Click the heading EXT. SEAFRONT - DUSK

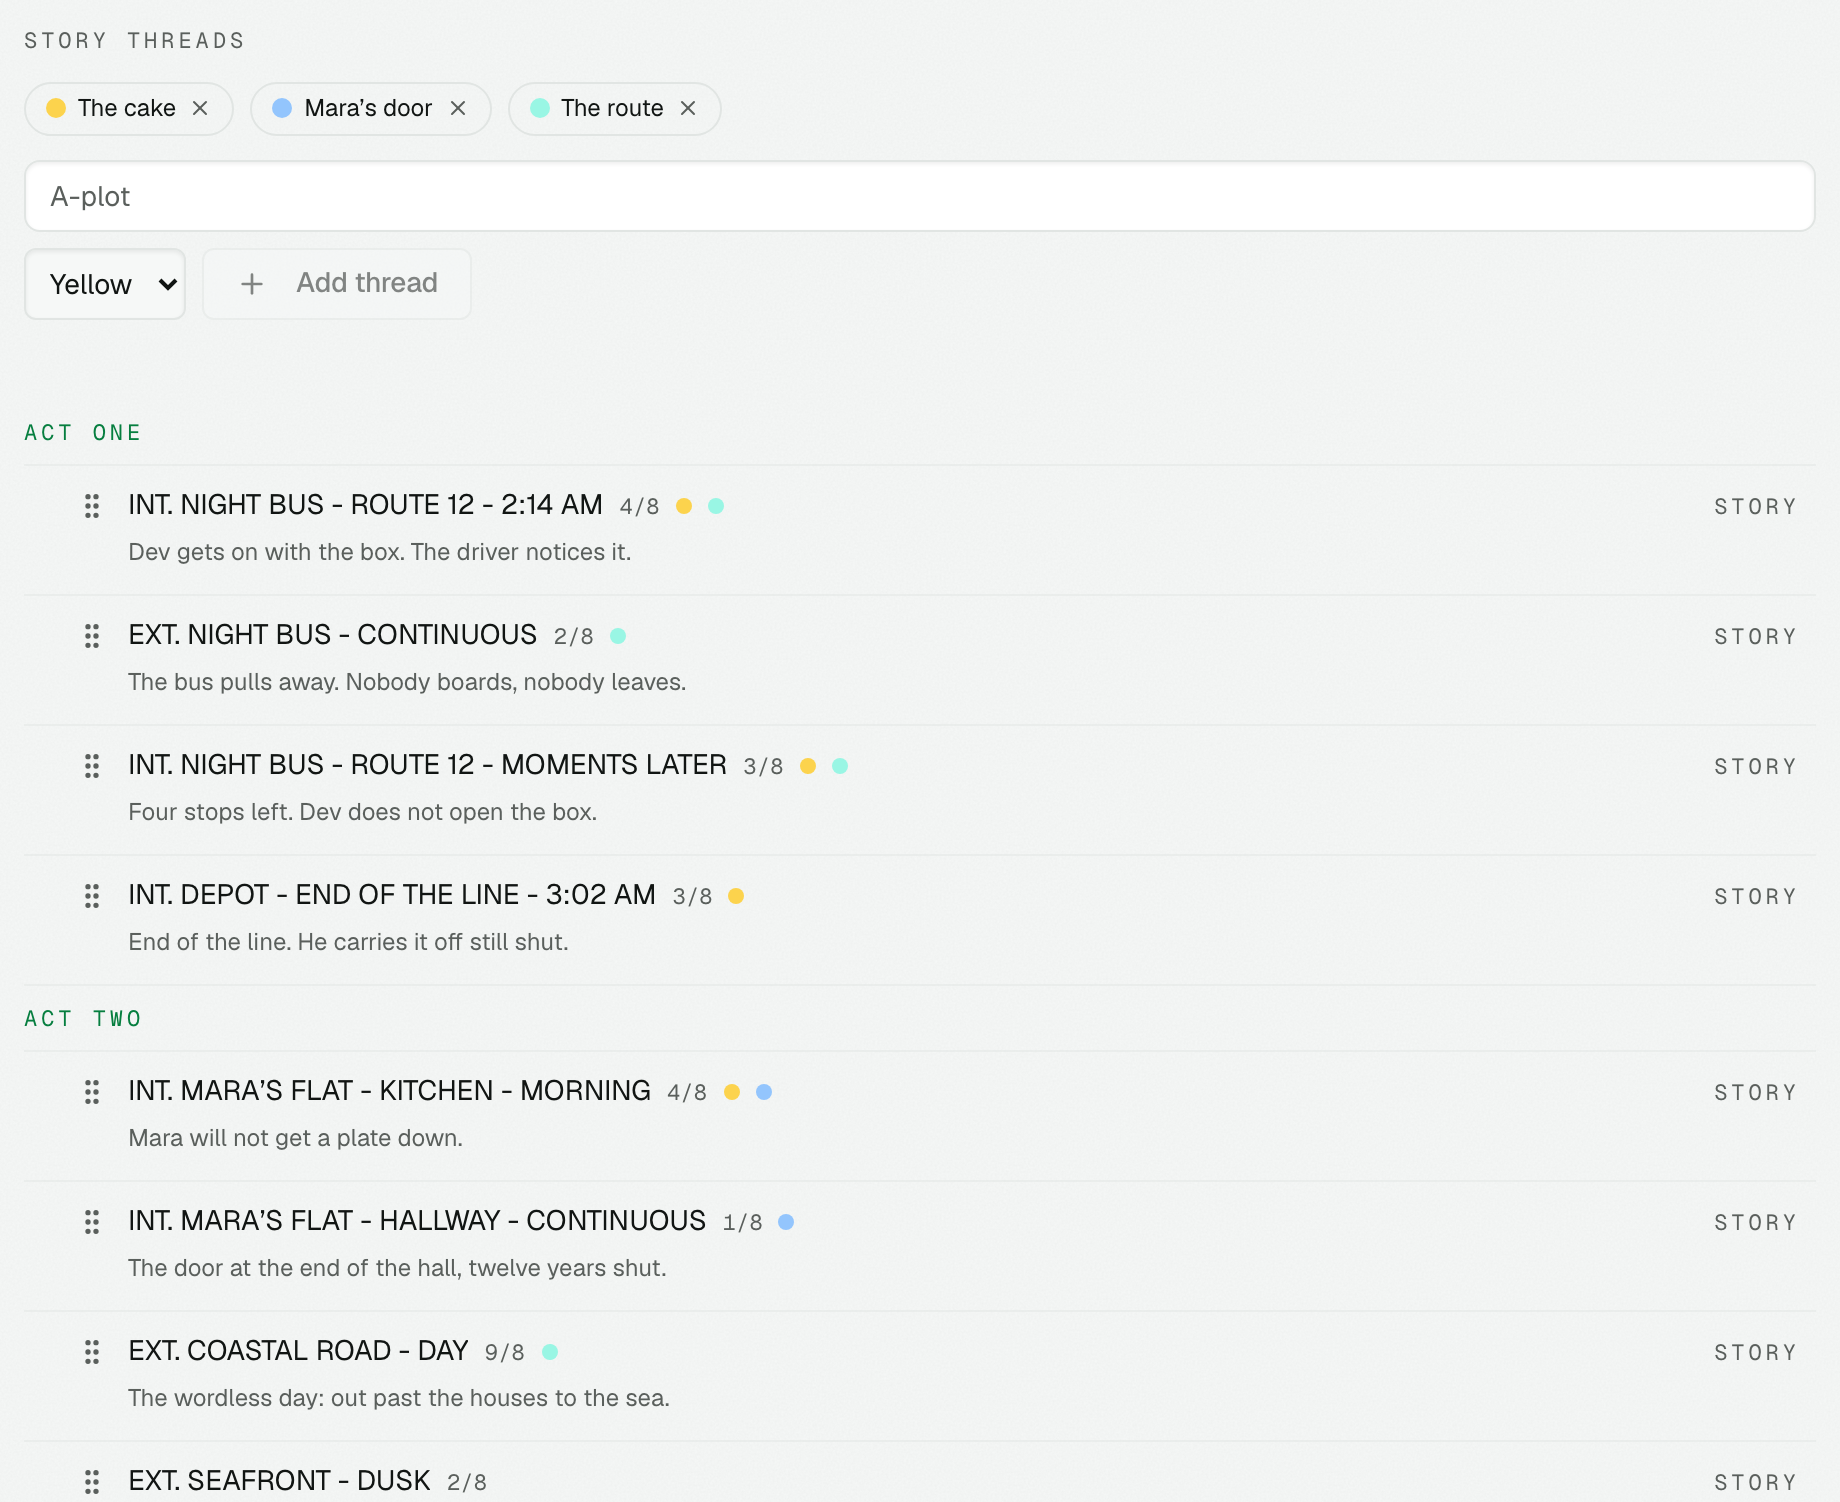[x=279, y=1481]
